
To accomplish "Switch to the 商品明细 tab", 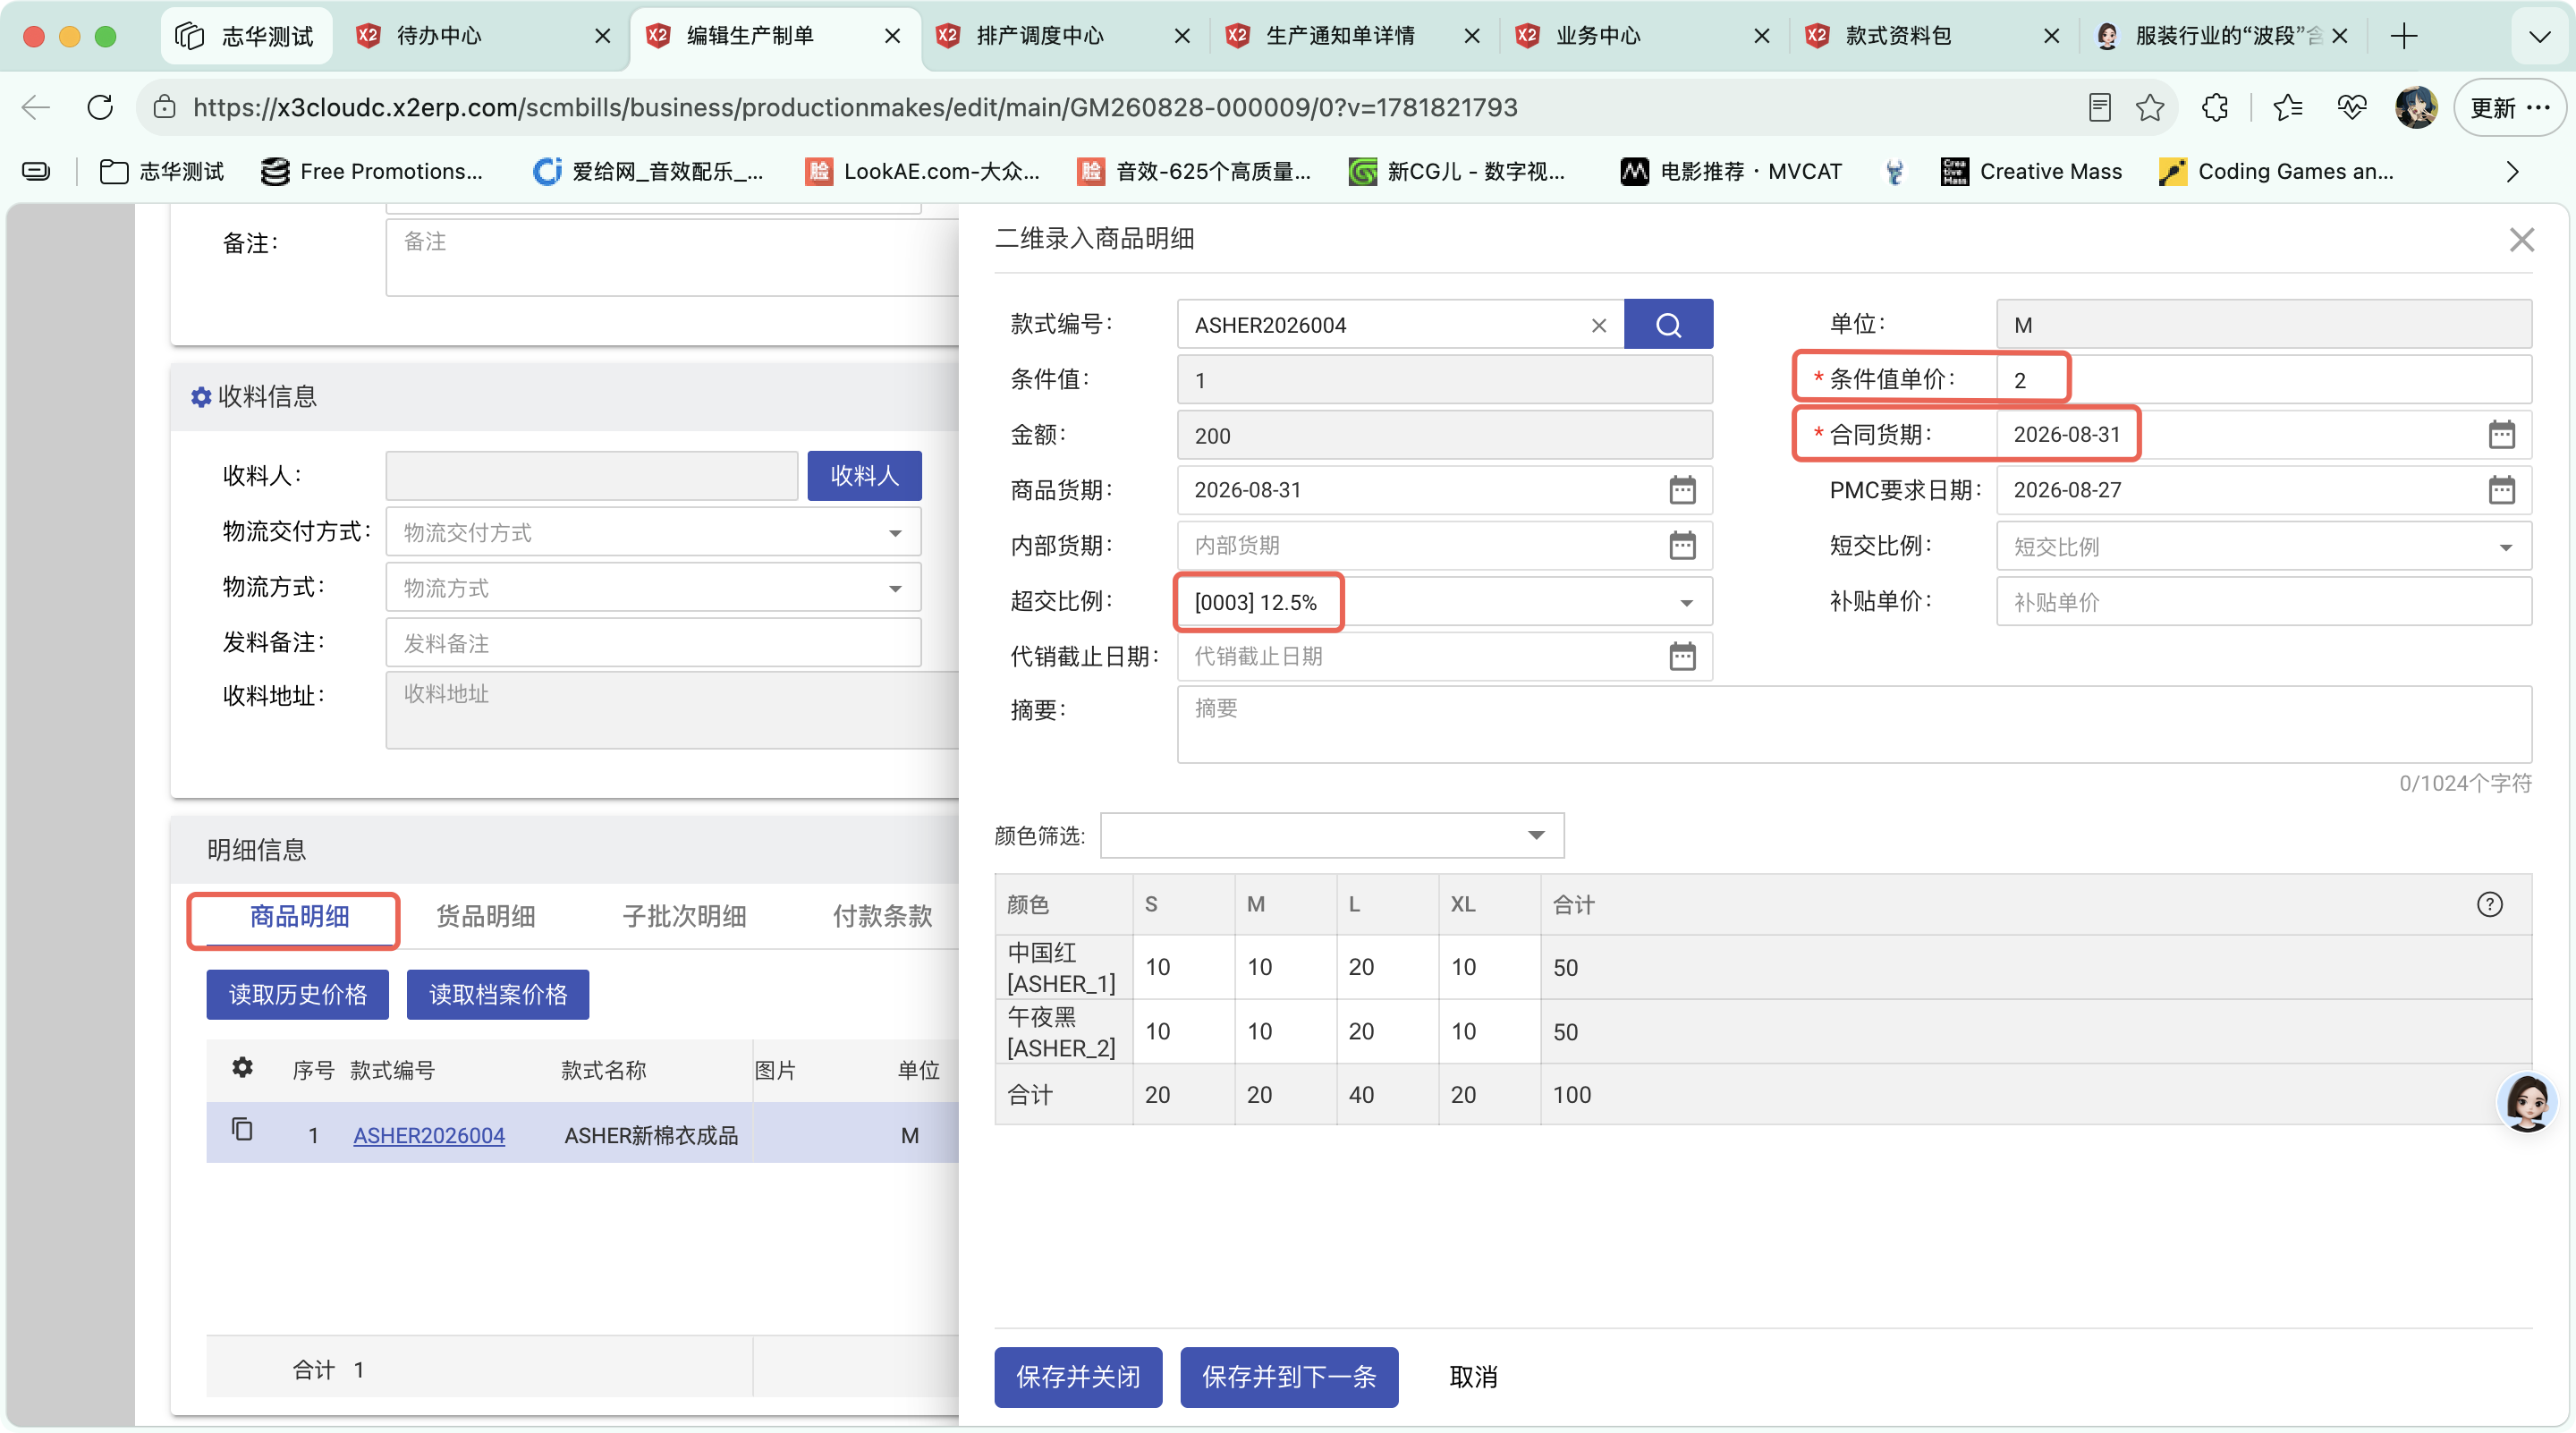I will pos(299,917).
